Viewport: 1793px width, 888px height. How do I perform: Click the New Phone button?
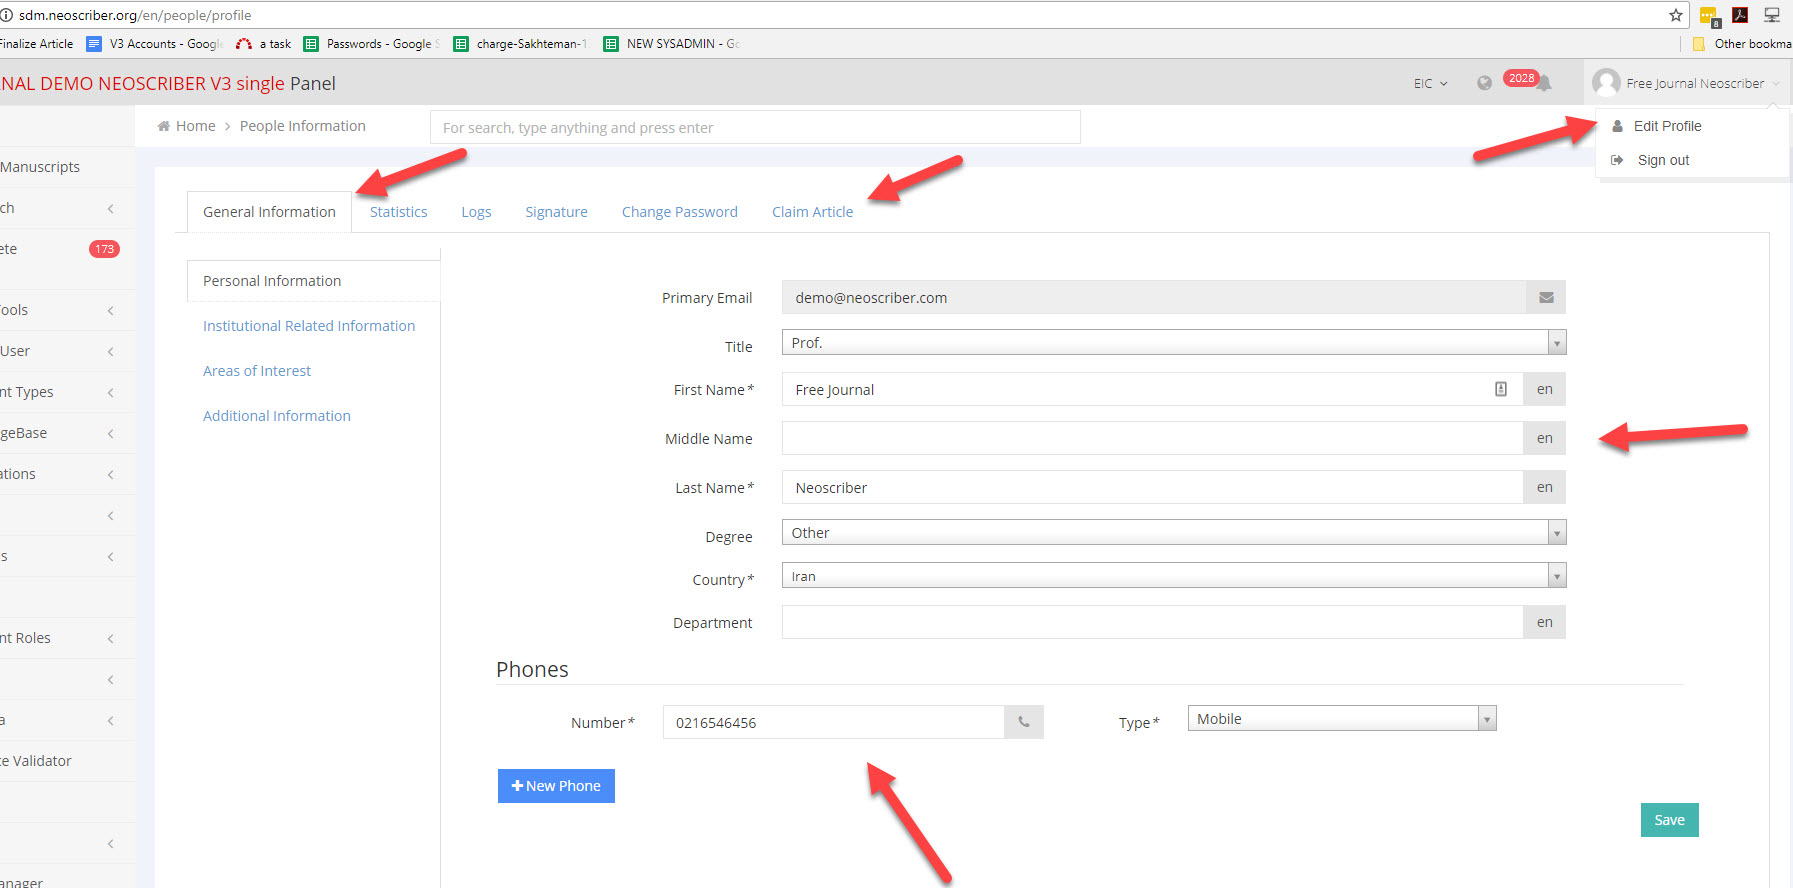point(556,786)
